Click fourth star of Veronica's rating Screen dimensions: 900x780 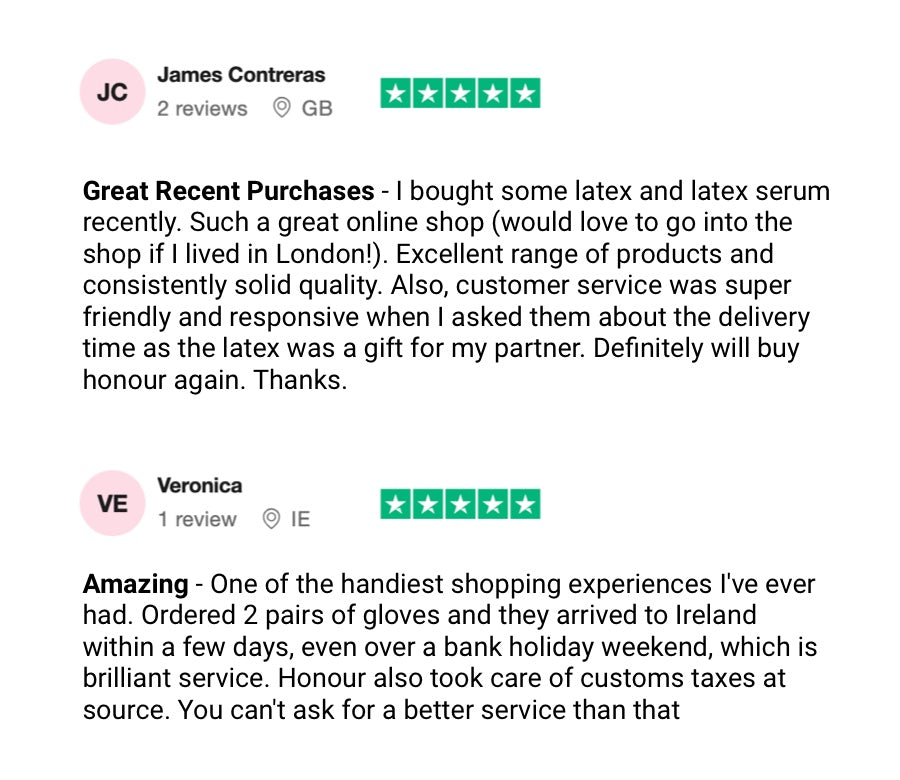[493, 505]
